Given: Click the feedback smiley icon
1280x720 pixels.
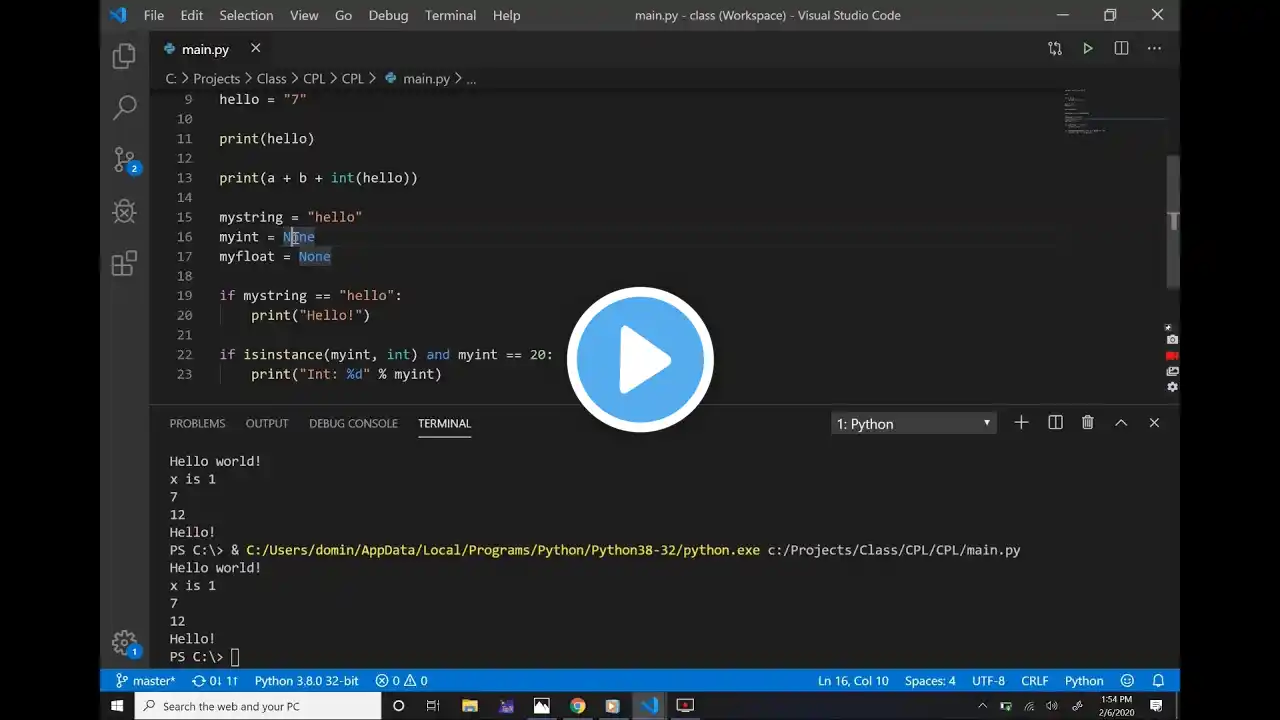Looking at the screenshot, I should tap(1128, 681).
